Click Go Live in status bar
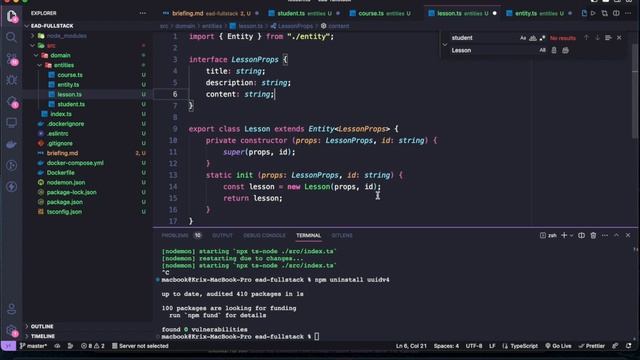Viewport: 640px width, 360px height. [558, 346]
